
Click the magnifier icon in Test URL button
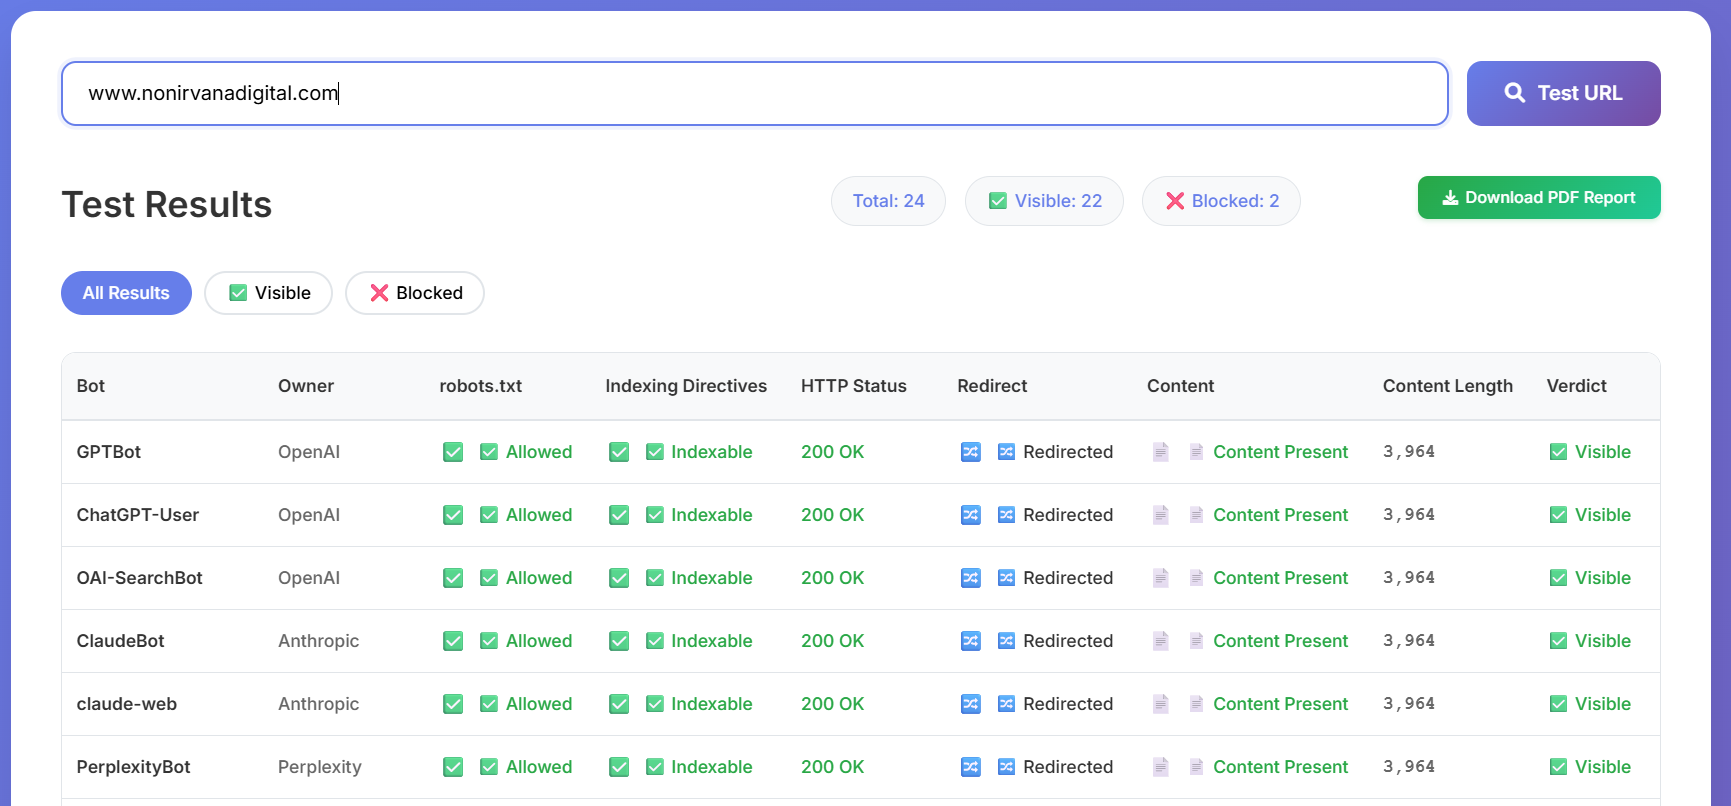pos(1515,93)
